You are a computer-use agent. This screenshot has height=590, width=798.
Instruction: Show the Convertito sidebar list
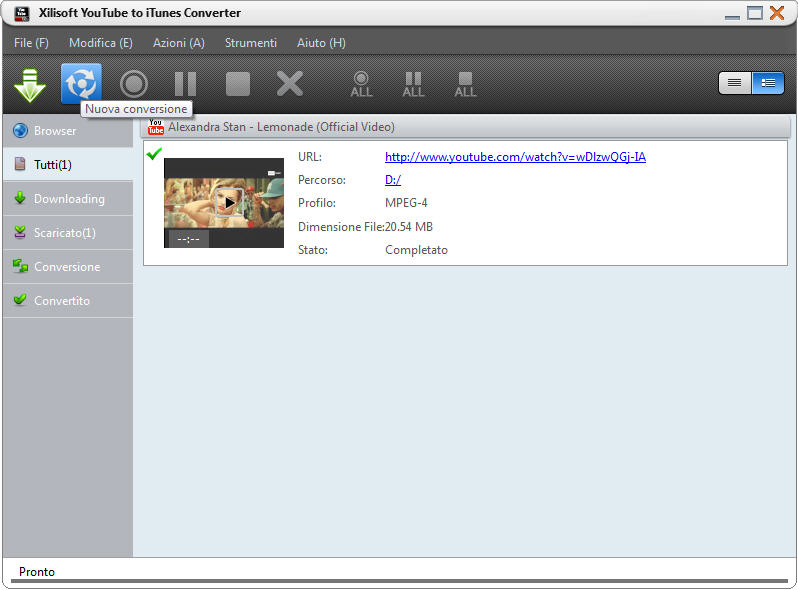coord(68,301)
